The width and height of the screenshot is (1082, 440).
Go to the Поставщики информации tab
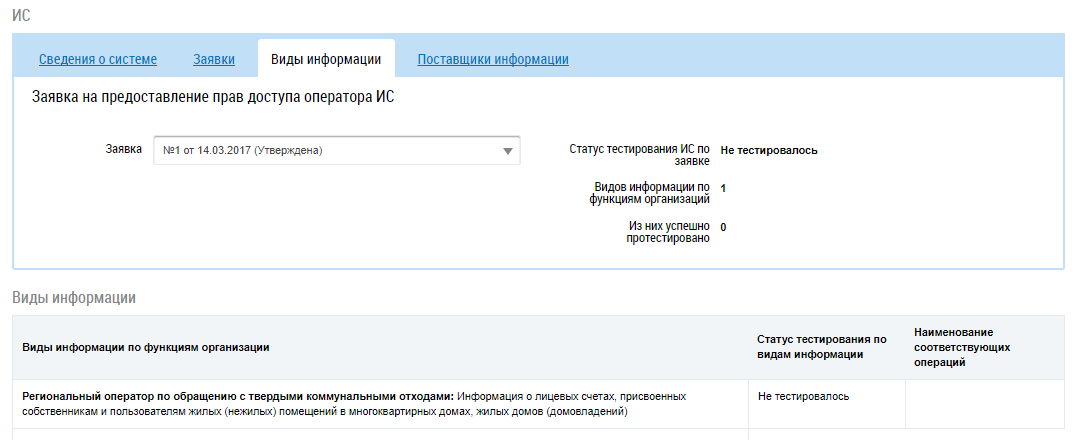(493, 59)
